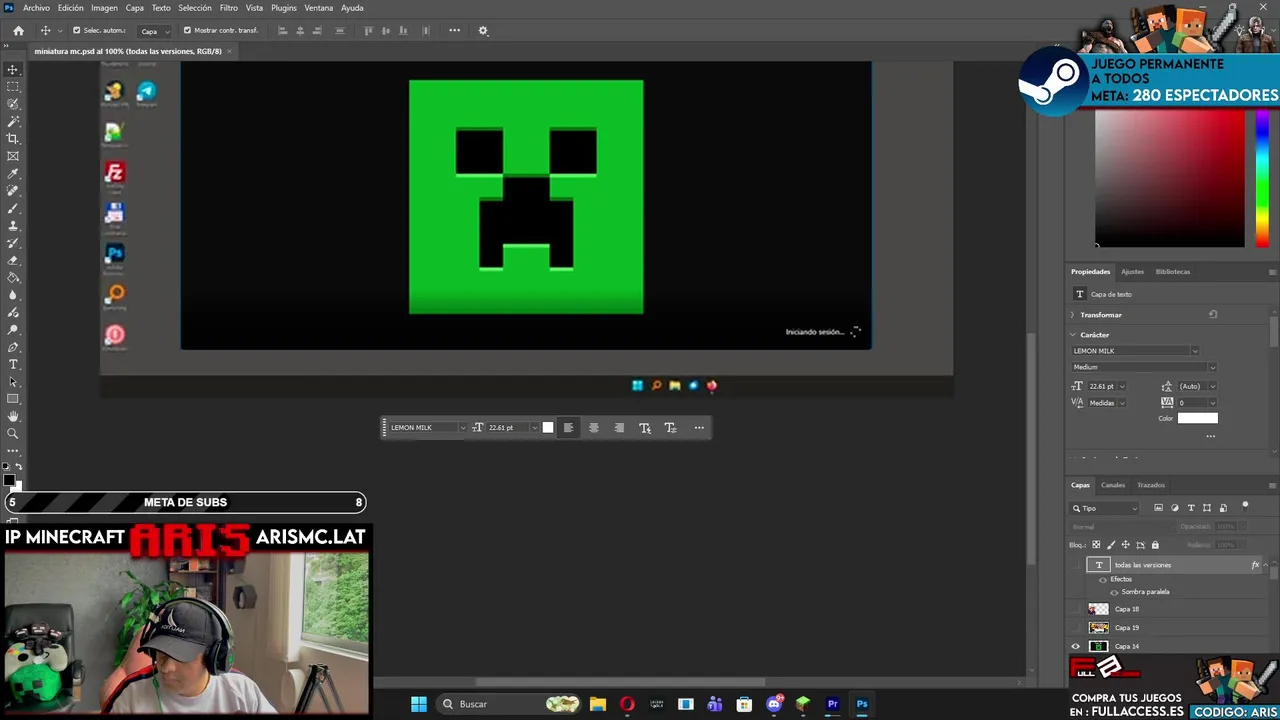Click lock transparent pixels icon
1280x720 pixels.
coord(1096,545)
